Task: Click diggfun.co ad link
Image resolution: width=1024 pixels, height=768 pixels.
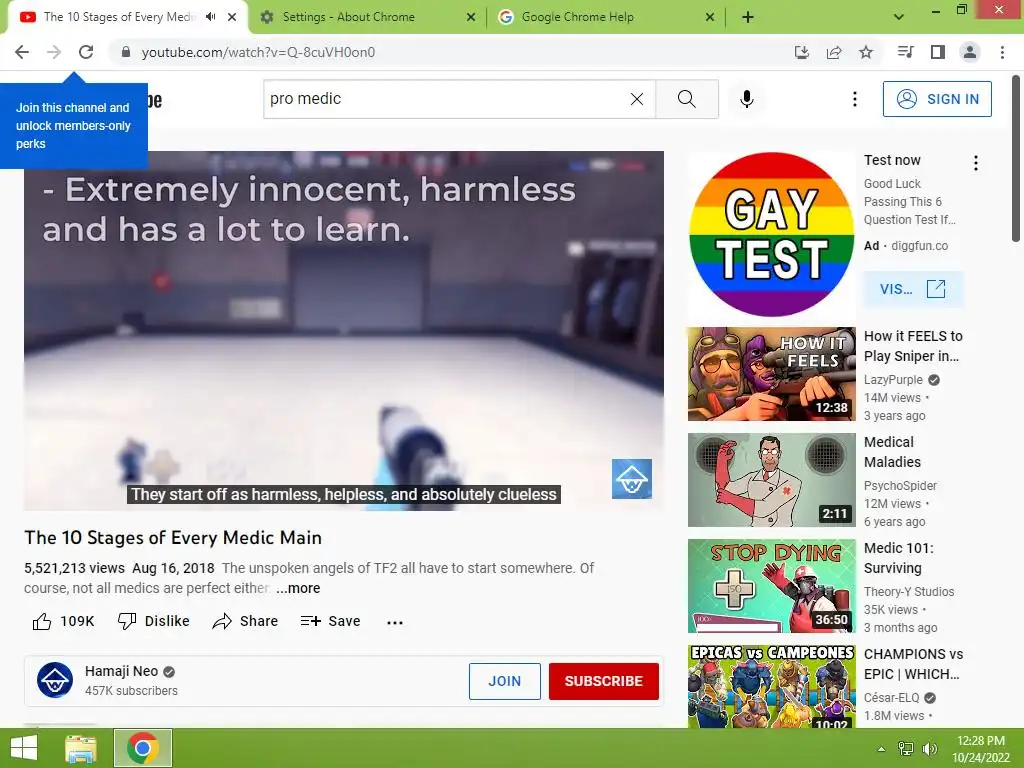Action: [919, 246]
